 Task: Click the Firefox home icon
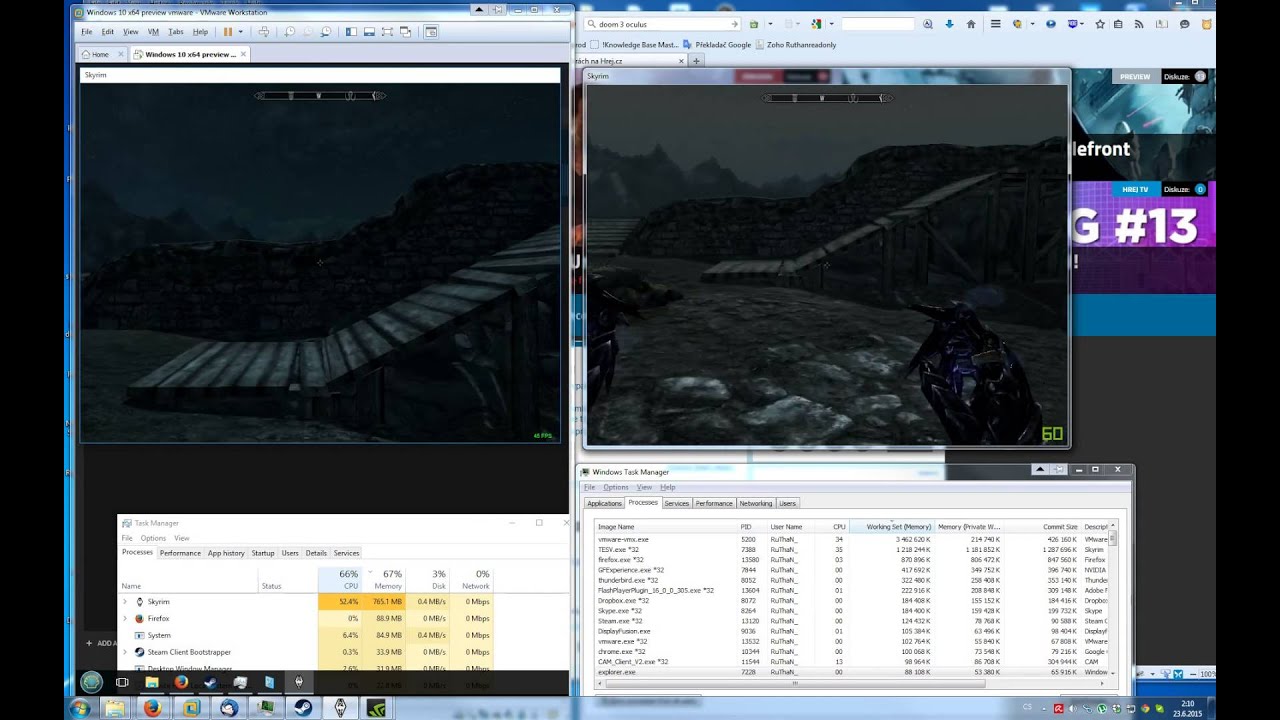(970, 24)
